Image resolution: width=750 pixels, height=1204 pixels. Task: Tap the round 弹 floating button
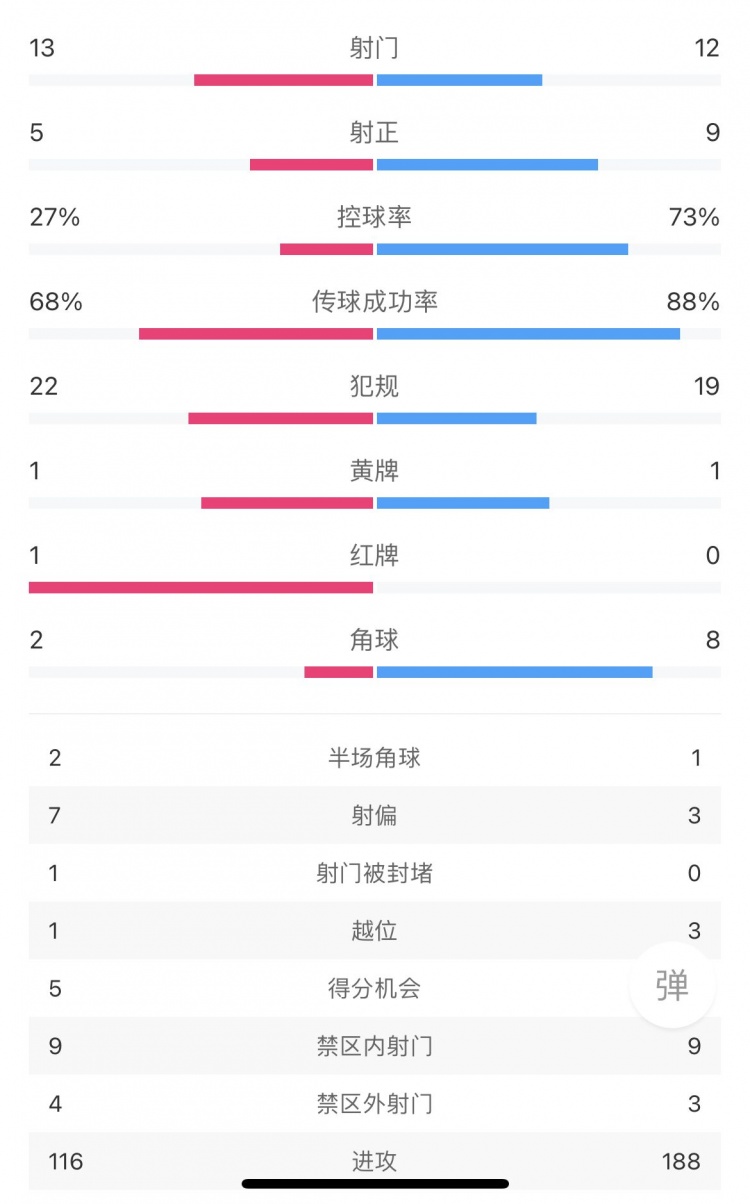pyautogui.click(x=672, y=985)
